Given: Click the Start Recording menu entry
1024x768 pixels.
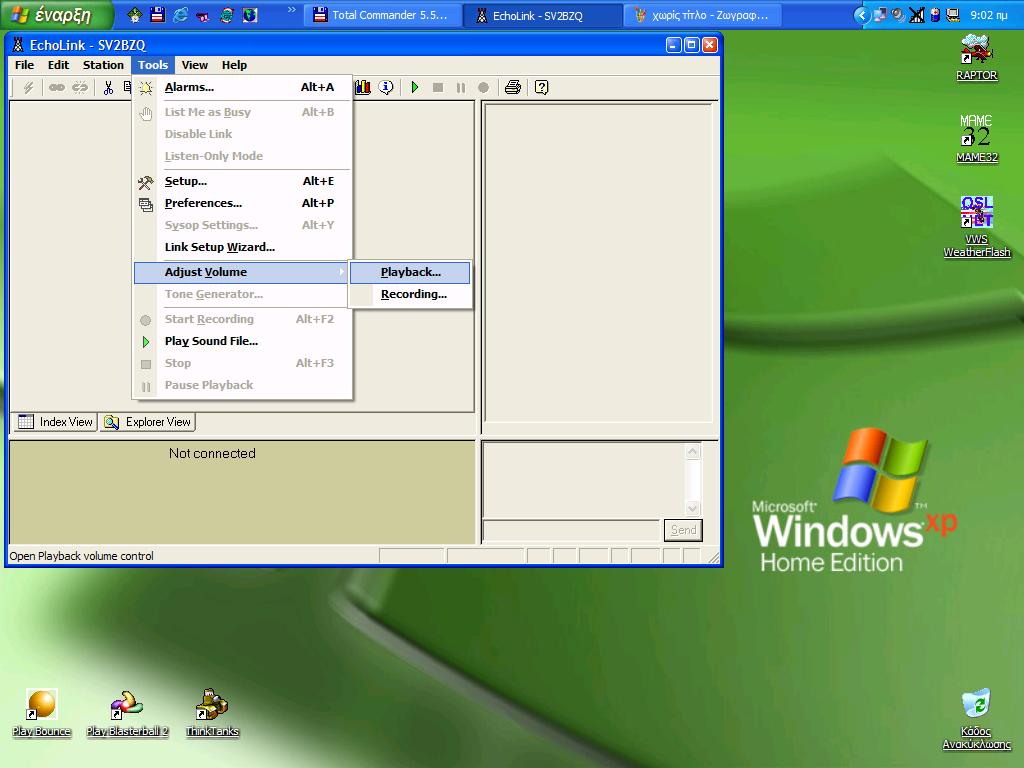Looking at the screenshot, I should 242,319.
